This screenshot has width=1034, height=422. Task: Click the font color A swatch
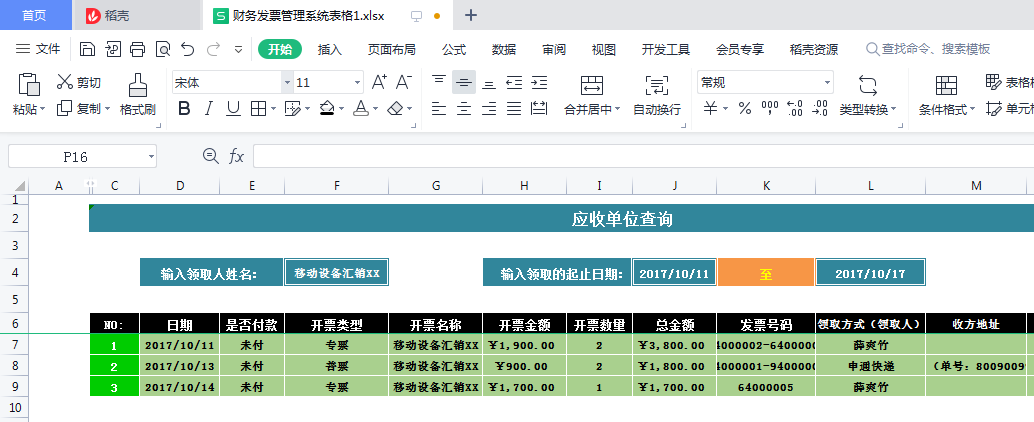coord(361,109)
